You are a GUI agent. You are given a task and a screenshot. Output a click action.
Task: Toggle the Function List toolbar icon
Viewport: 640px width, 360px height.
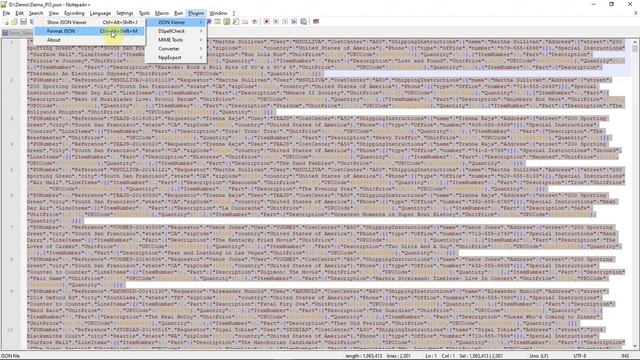point(236,22)
